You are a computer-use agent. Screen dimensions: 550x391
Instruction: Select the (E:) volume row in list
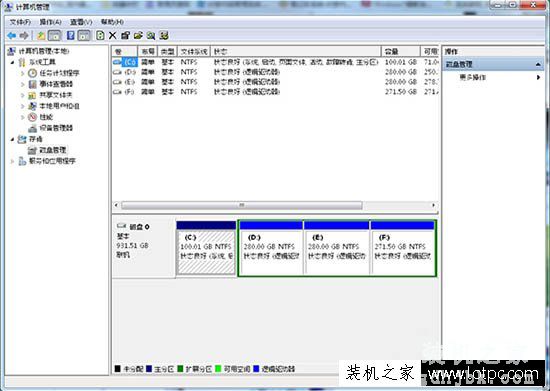(x=275, y=82)
